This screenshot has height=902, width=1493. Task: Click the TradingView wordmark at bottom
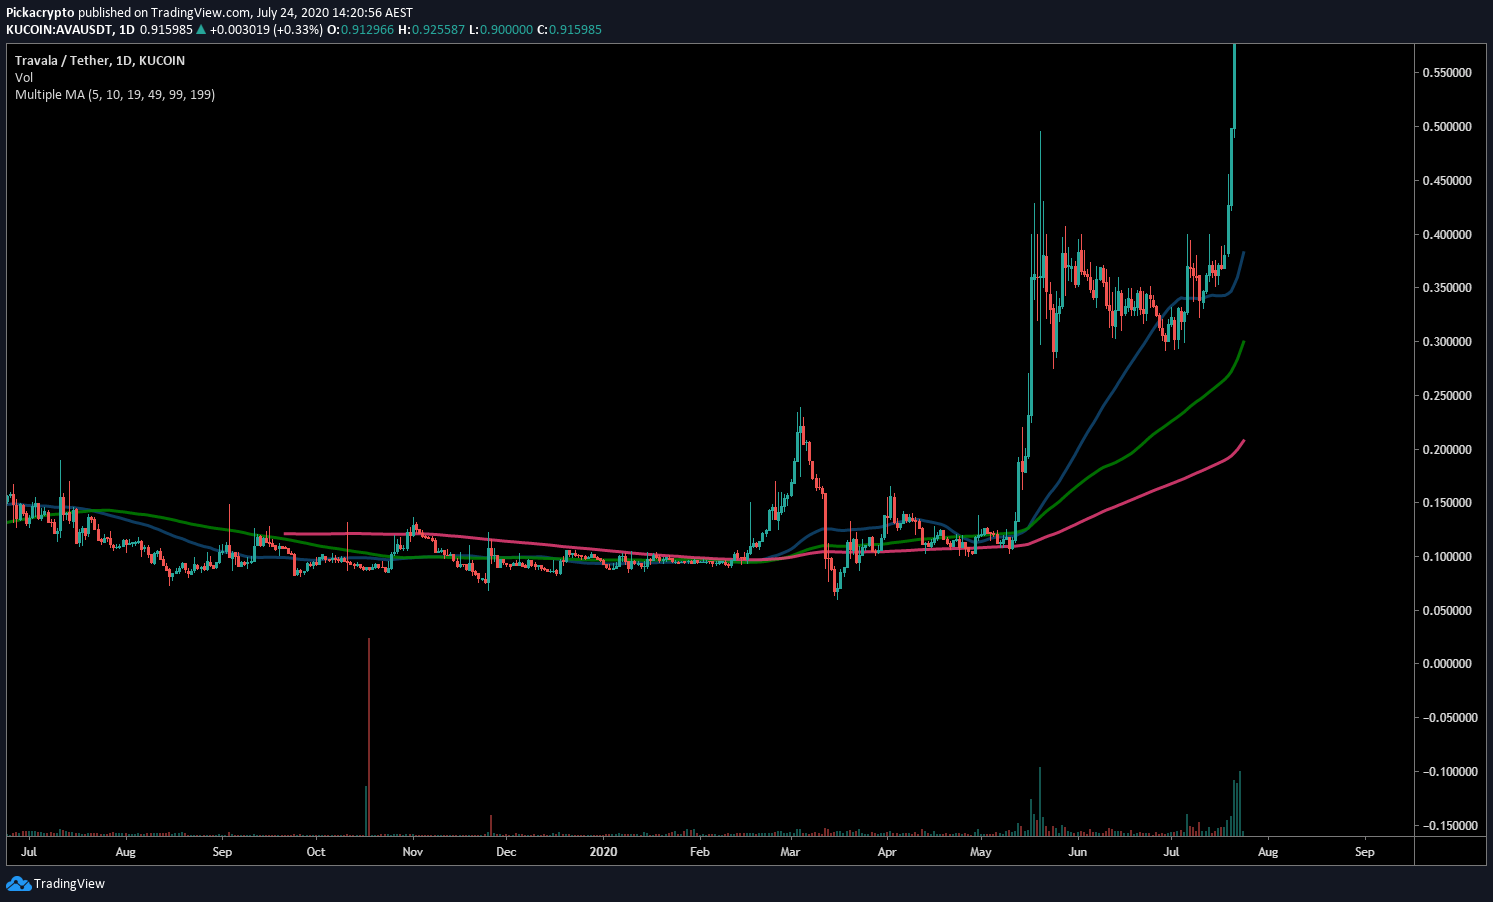(x=69, y=884)
